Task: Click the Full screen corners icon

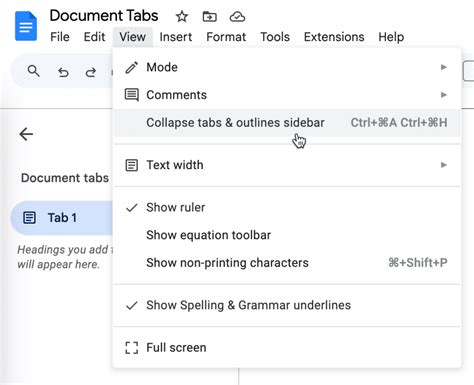Action: (132, 348)
